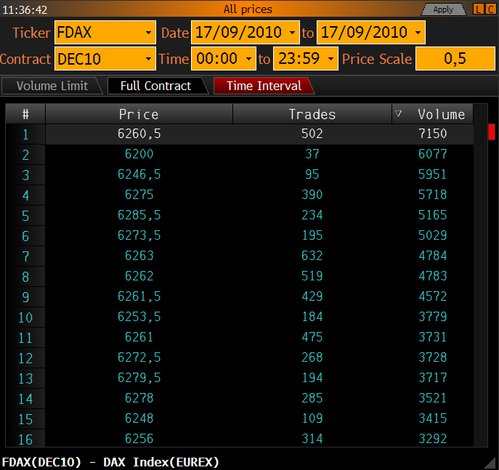Image resolution: width=499 pixels, height=470 pixels.
Task: Sort by the Price column header
Action: pos(139,114)
